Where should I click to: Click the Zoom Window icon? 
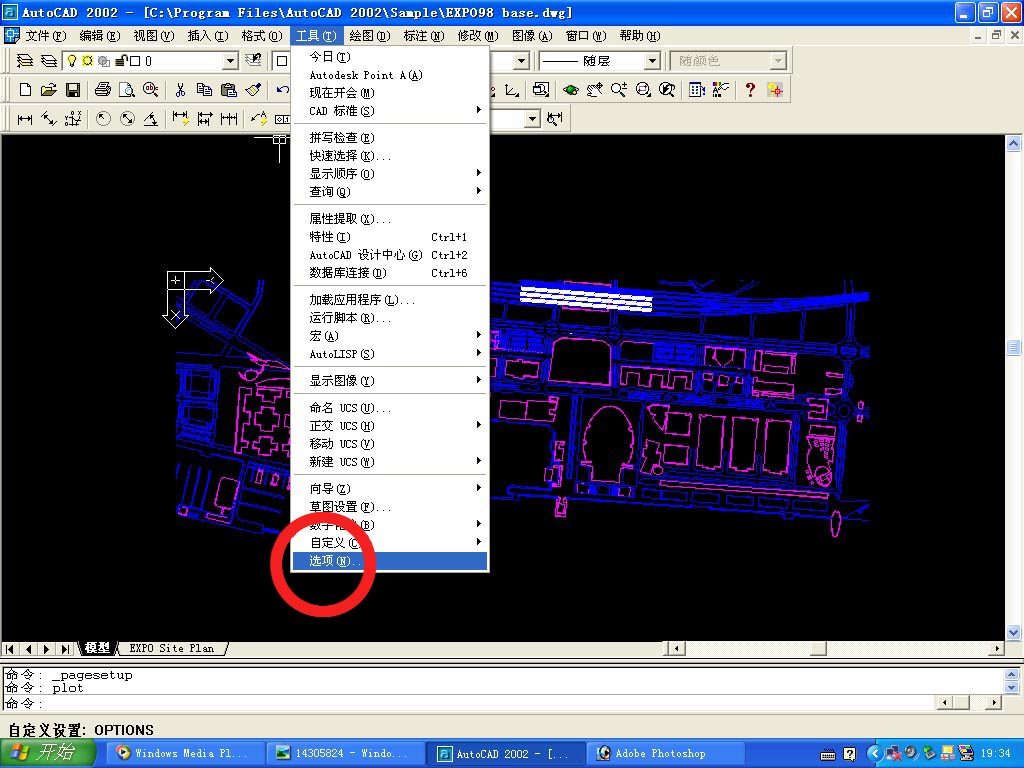tap(643, 90)
